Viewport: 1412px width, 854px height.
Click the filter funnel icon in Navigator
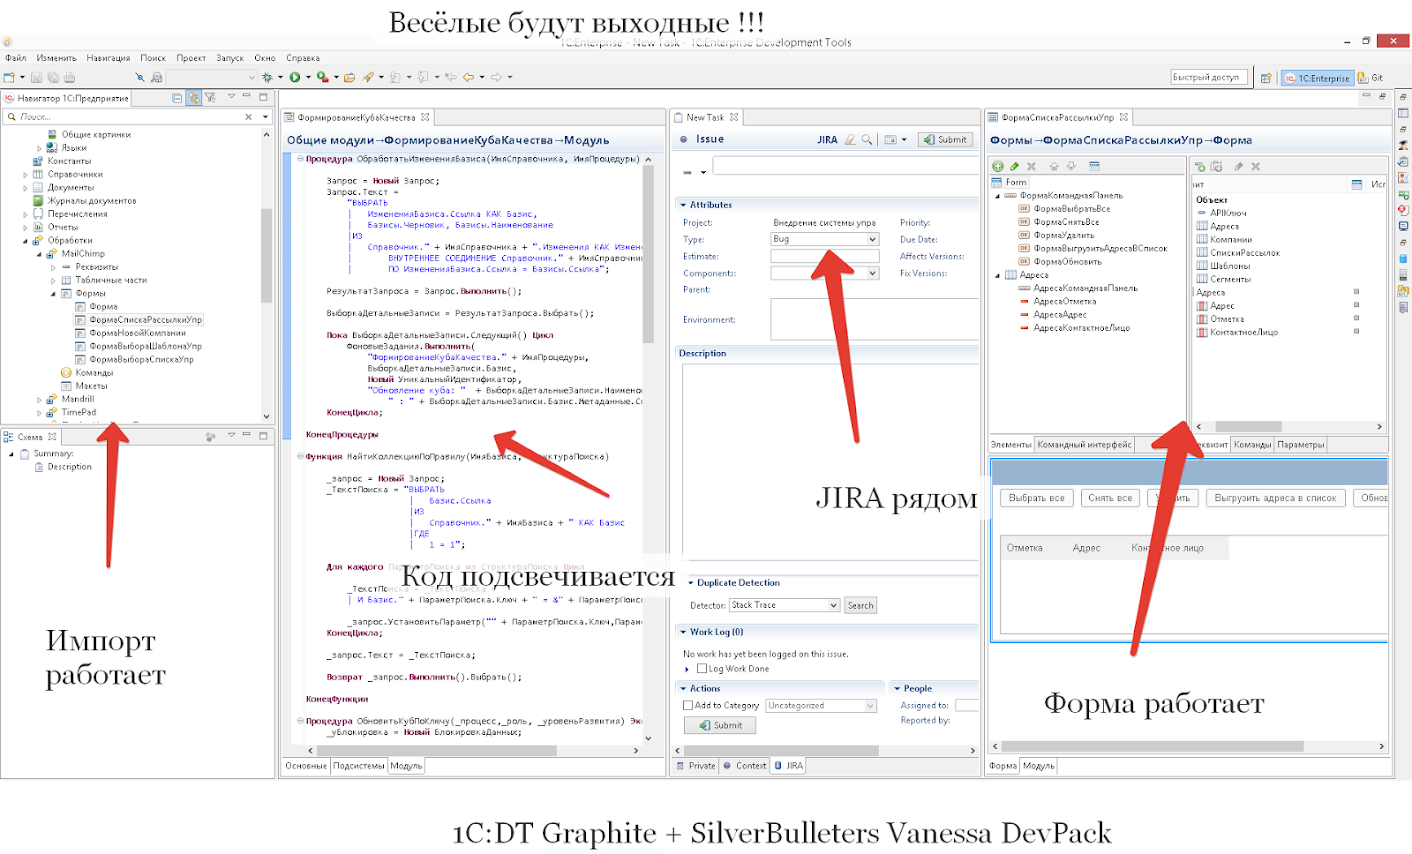click(x=210, y=98)
